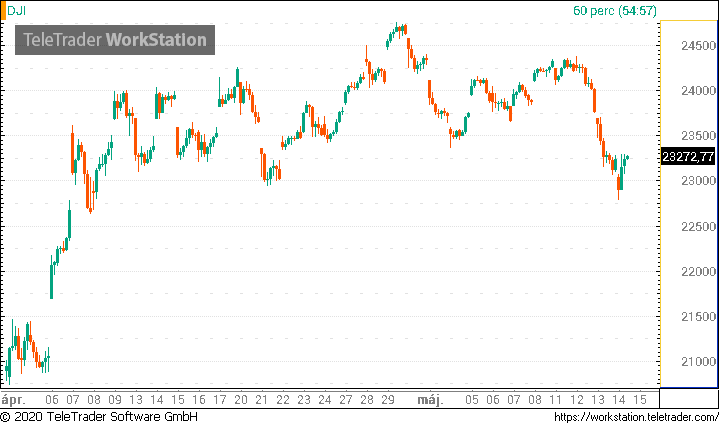Image resolution: width=719 pixels, height=426 pixels.
Task: Select the 11 date on time axis
Action: tap(555, 400)
